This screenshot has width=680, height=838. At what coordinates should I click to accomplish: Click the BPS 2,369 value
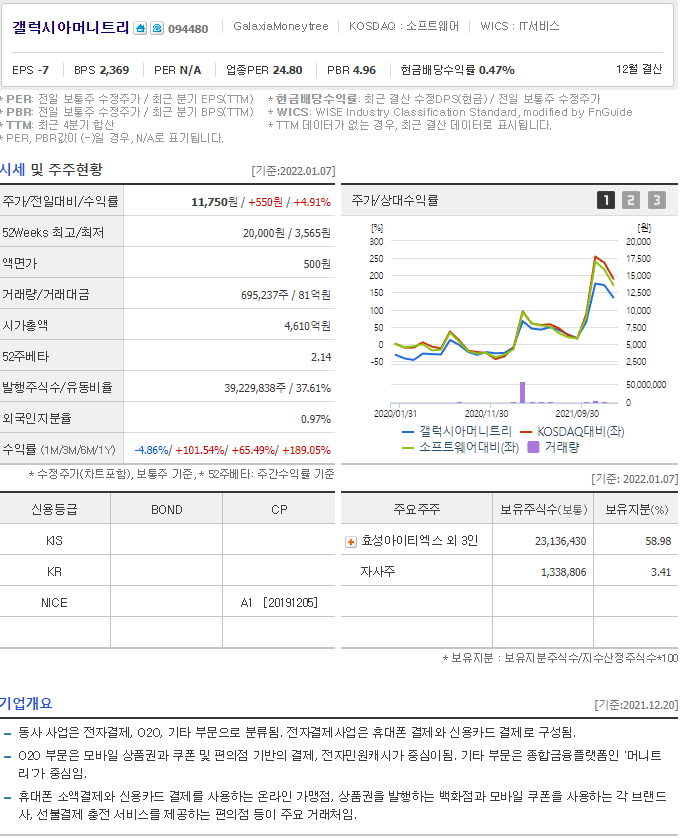tap(102, 70)
